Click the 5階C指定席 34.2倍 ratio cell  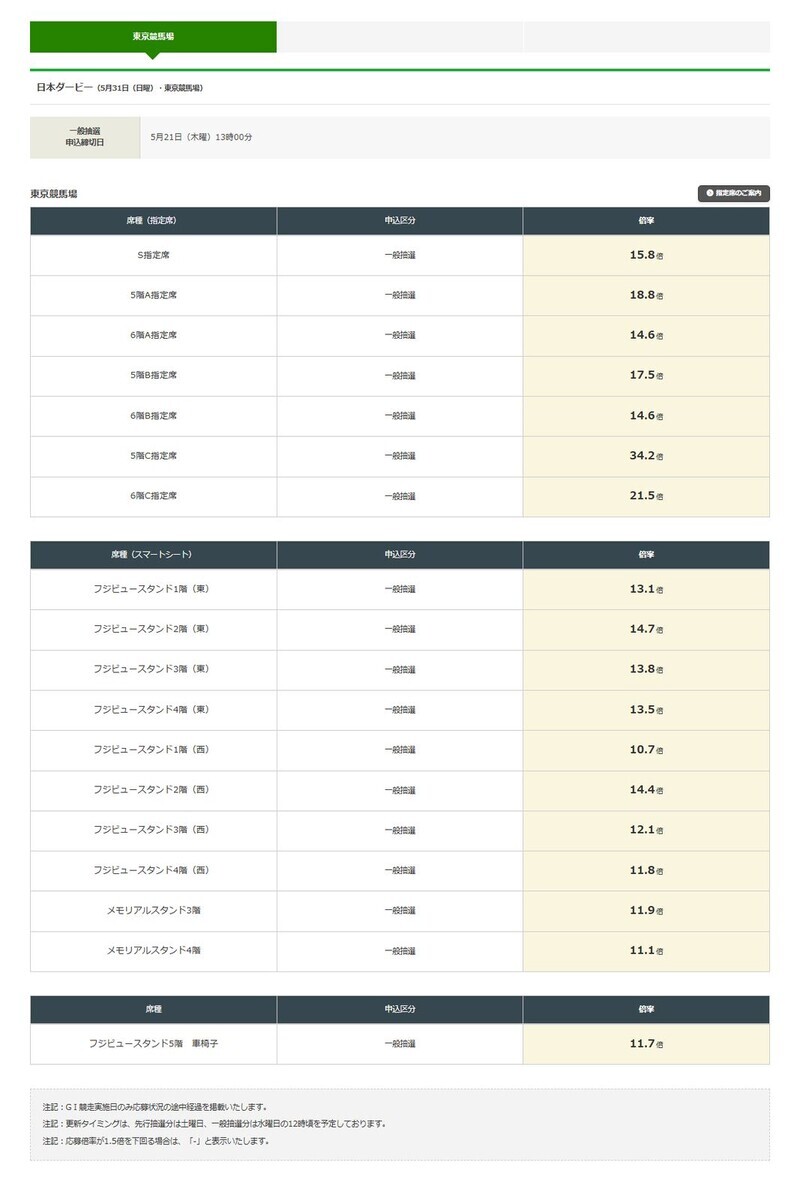pos(646,456)
